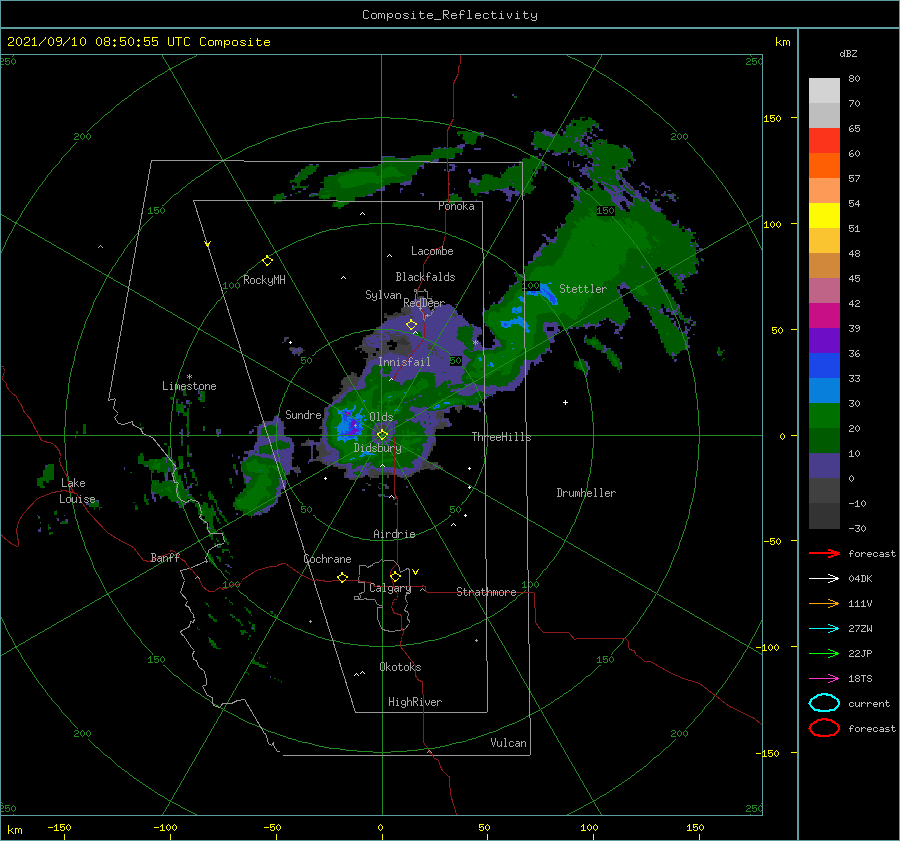Select the light blue 33 dBZ swatch
Screen dimensions: 900x841
click(824, 390)
